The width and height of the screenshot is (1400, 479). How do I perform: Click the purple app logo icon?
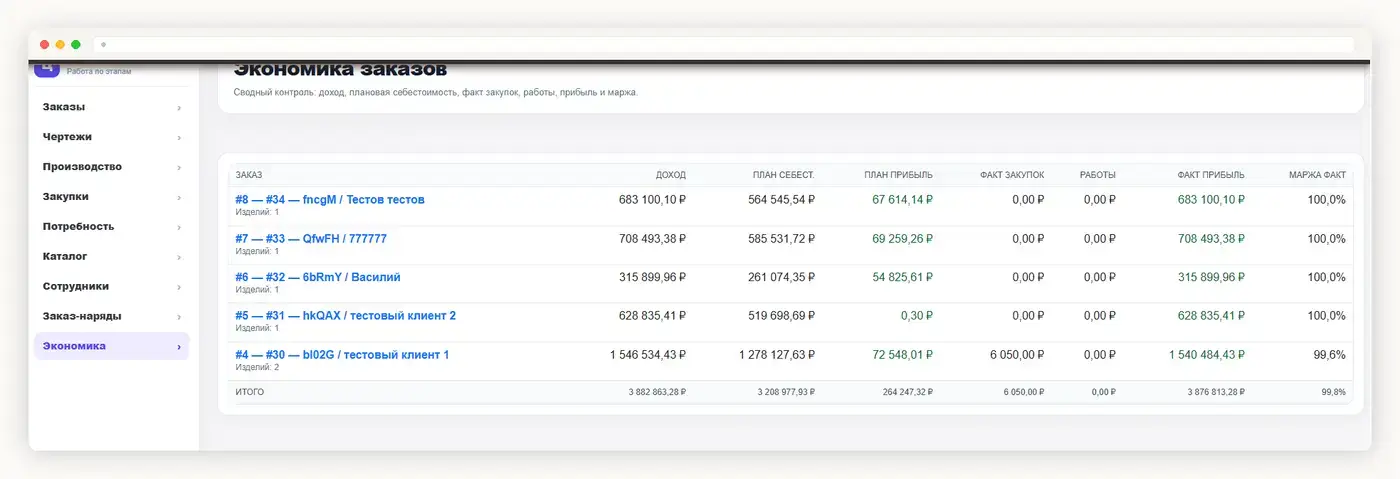pyautogui.click(x=47, y=69)
